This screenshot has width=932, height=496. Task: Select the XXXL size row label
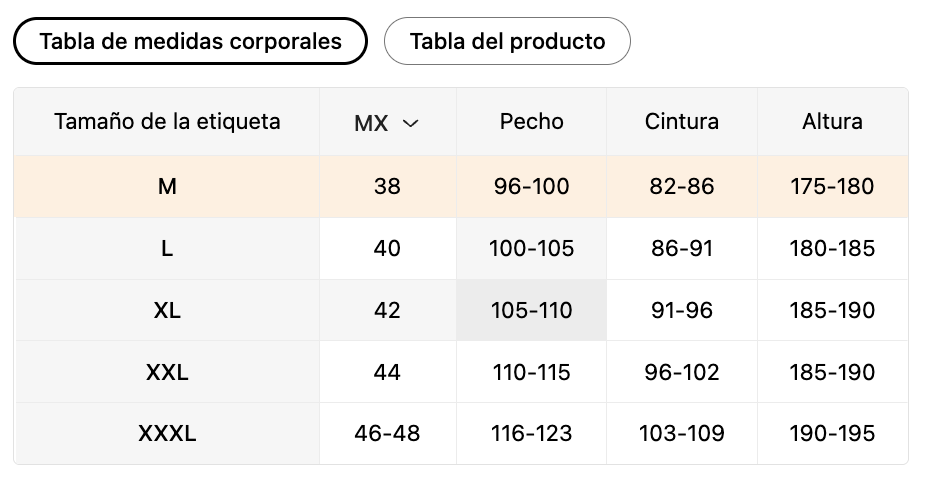(167, 434)
